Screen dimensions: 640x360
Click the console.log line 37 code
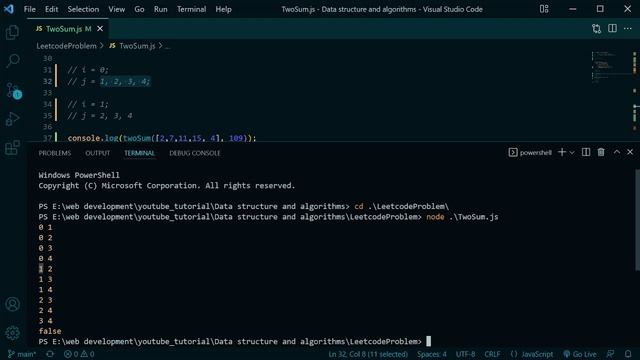(162, 138)
